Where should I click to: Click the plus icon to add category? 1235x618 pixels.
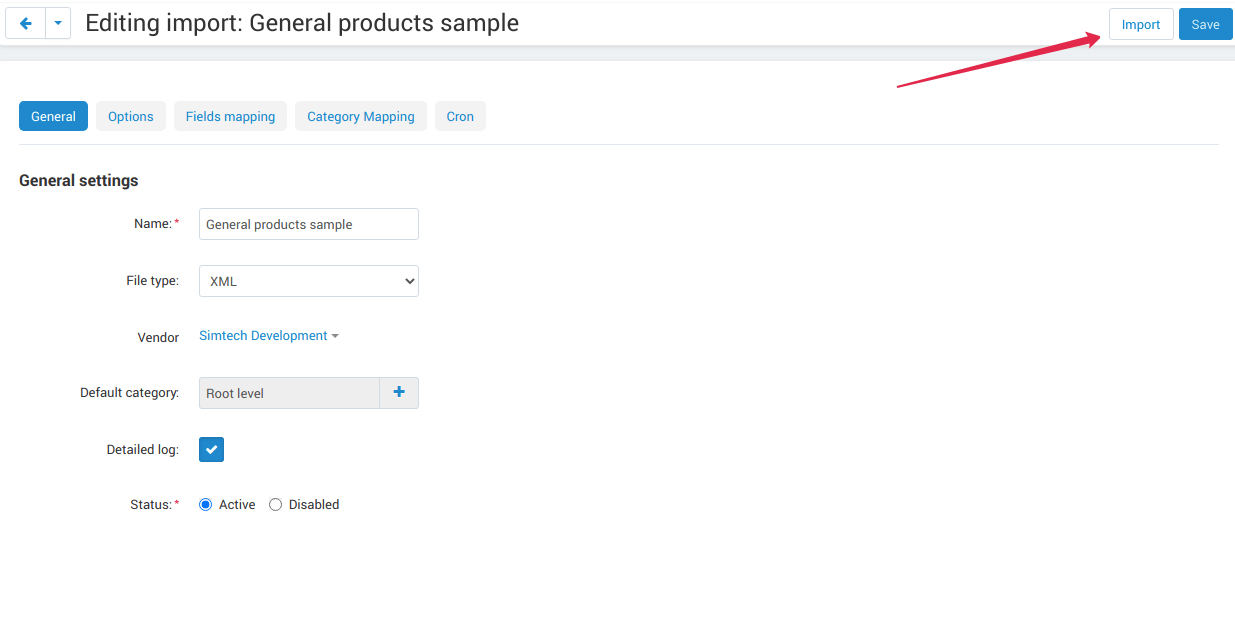(x=399, y=393)
